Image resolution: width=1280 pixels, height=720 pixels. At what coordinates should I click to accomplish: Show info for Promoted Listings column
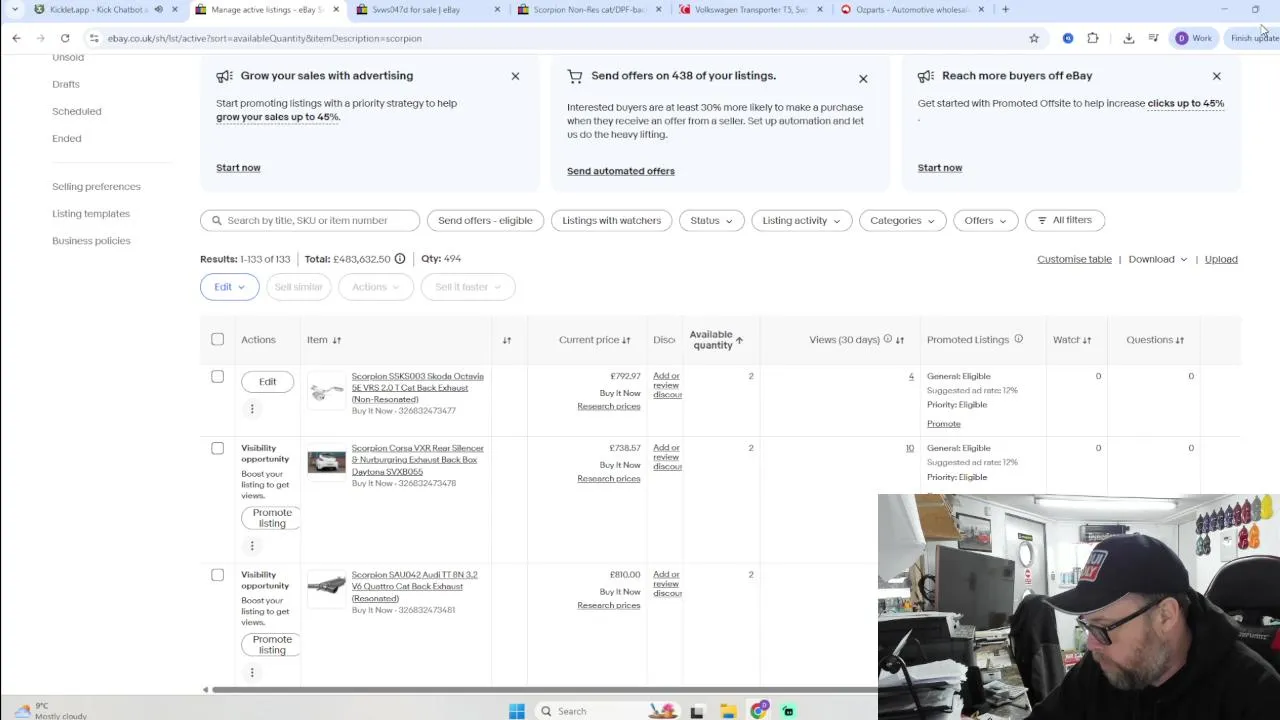click(1018, 339)
